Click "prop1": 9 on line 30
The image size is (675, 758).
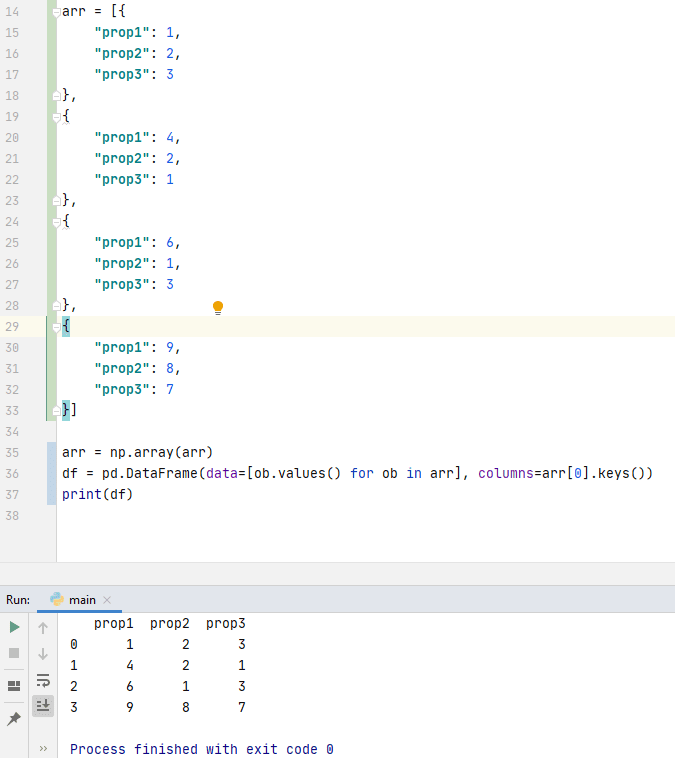(x=134, y=348)
